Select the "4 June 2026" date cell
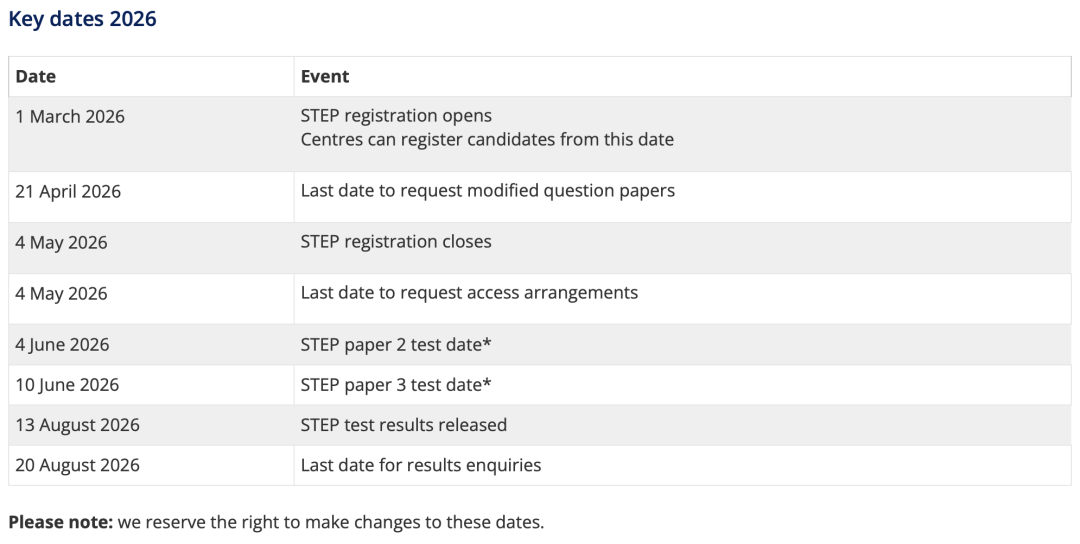The height and width of the screenshot is (544, 1080). [62, 345]
